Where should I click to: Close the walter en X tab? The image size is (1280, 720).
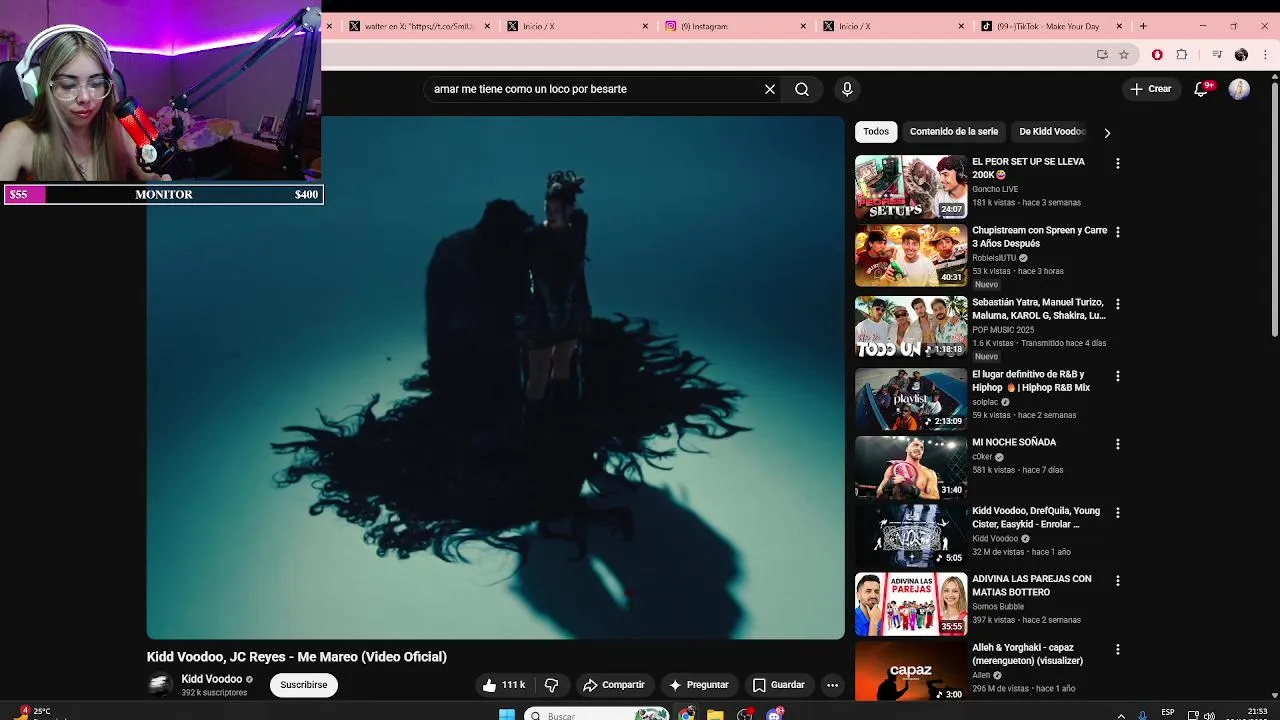(x=487, y=26)
